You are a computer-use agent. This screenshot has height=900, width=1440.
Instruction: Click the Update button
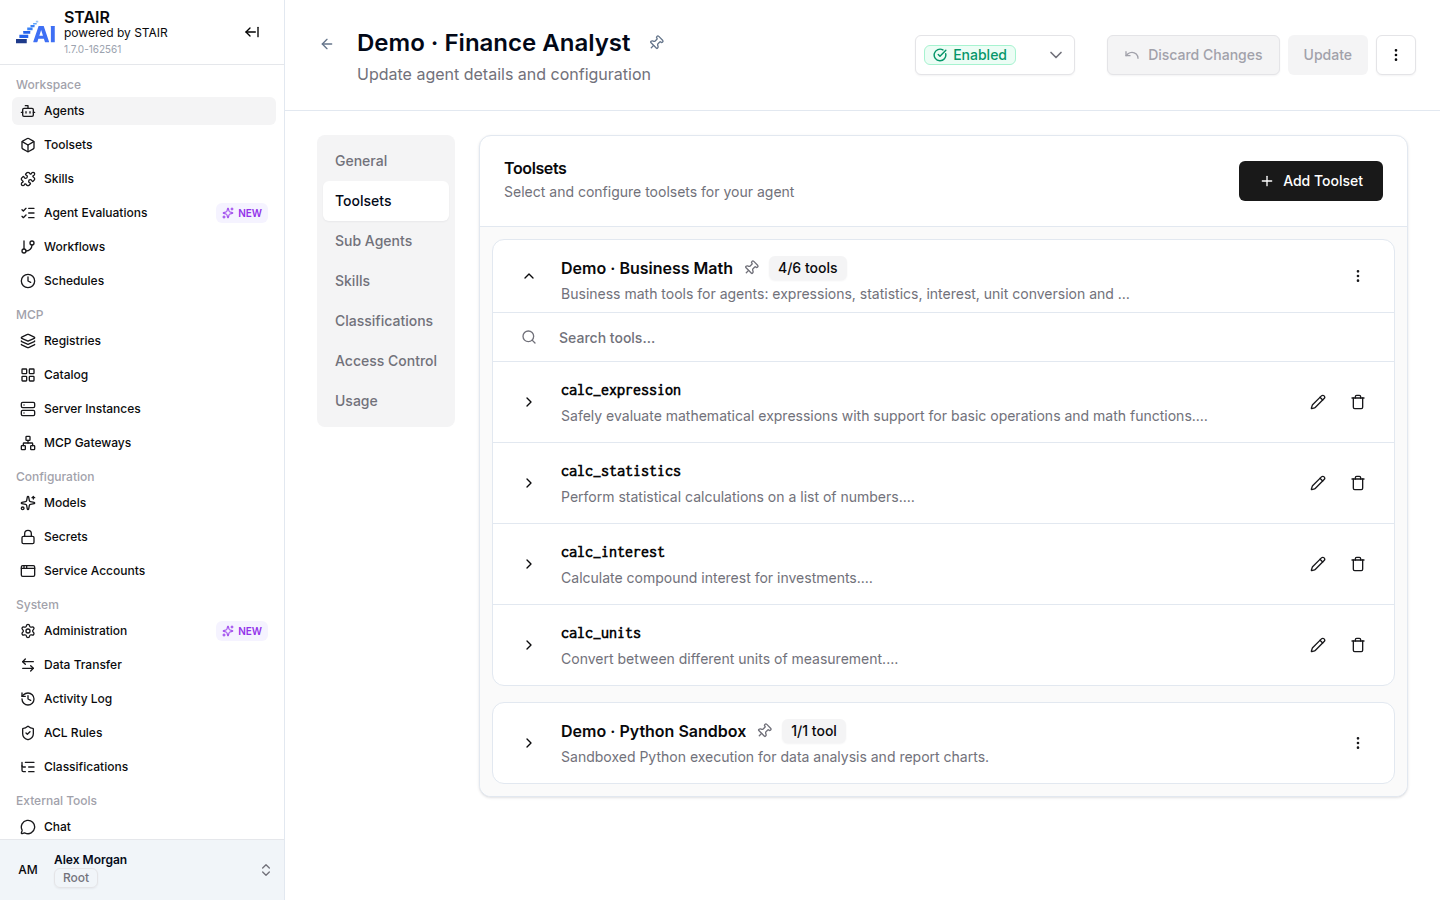point(1328,55)
